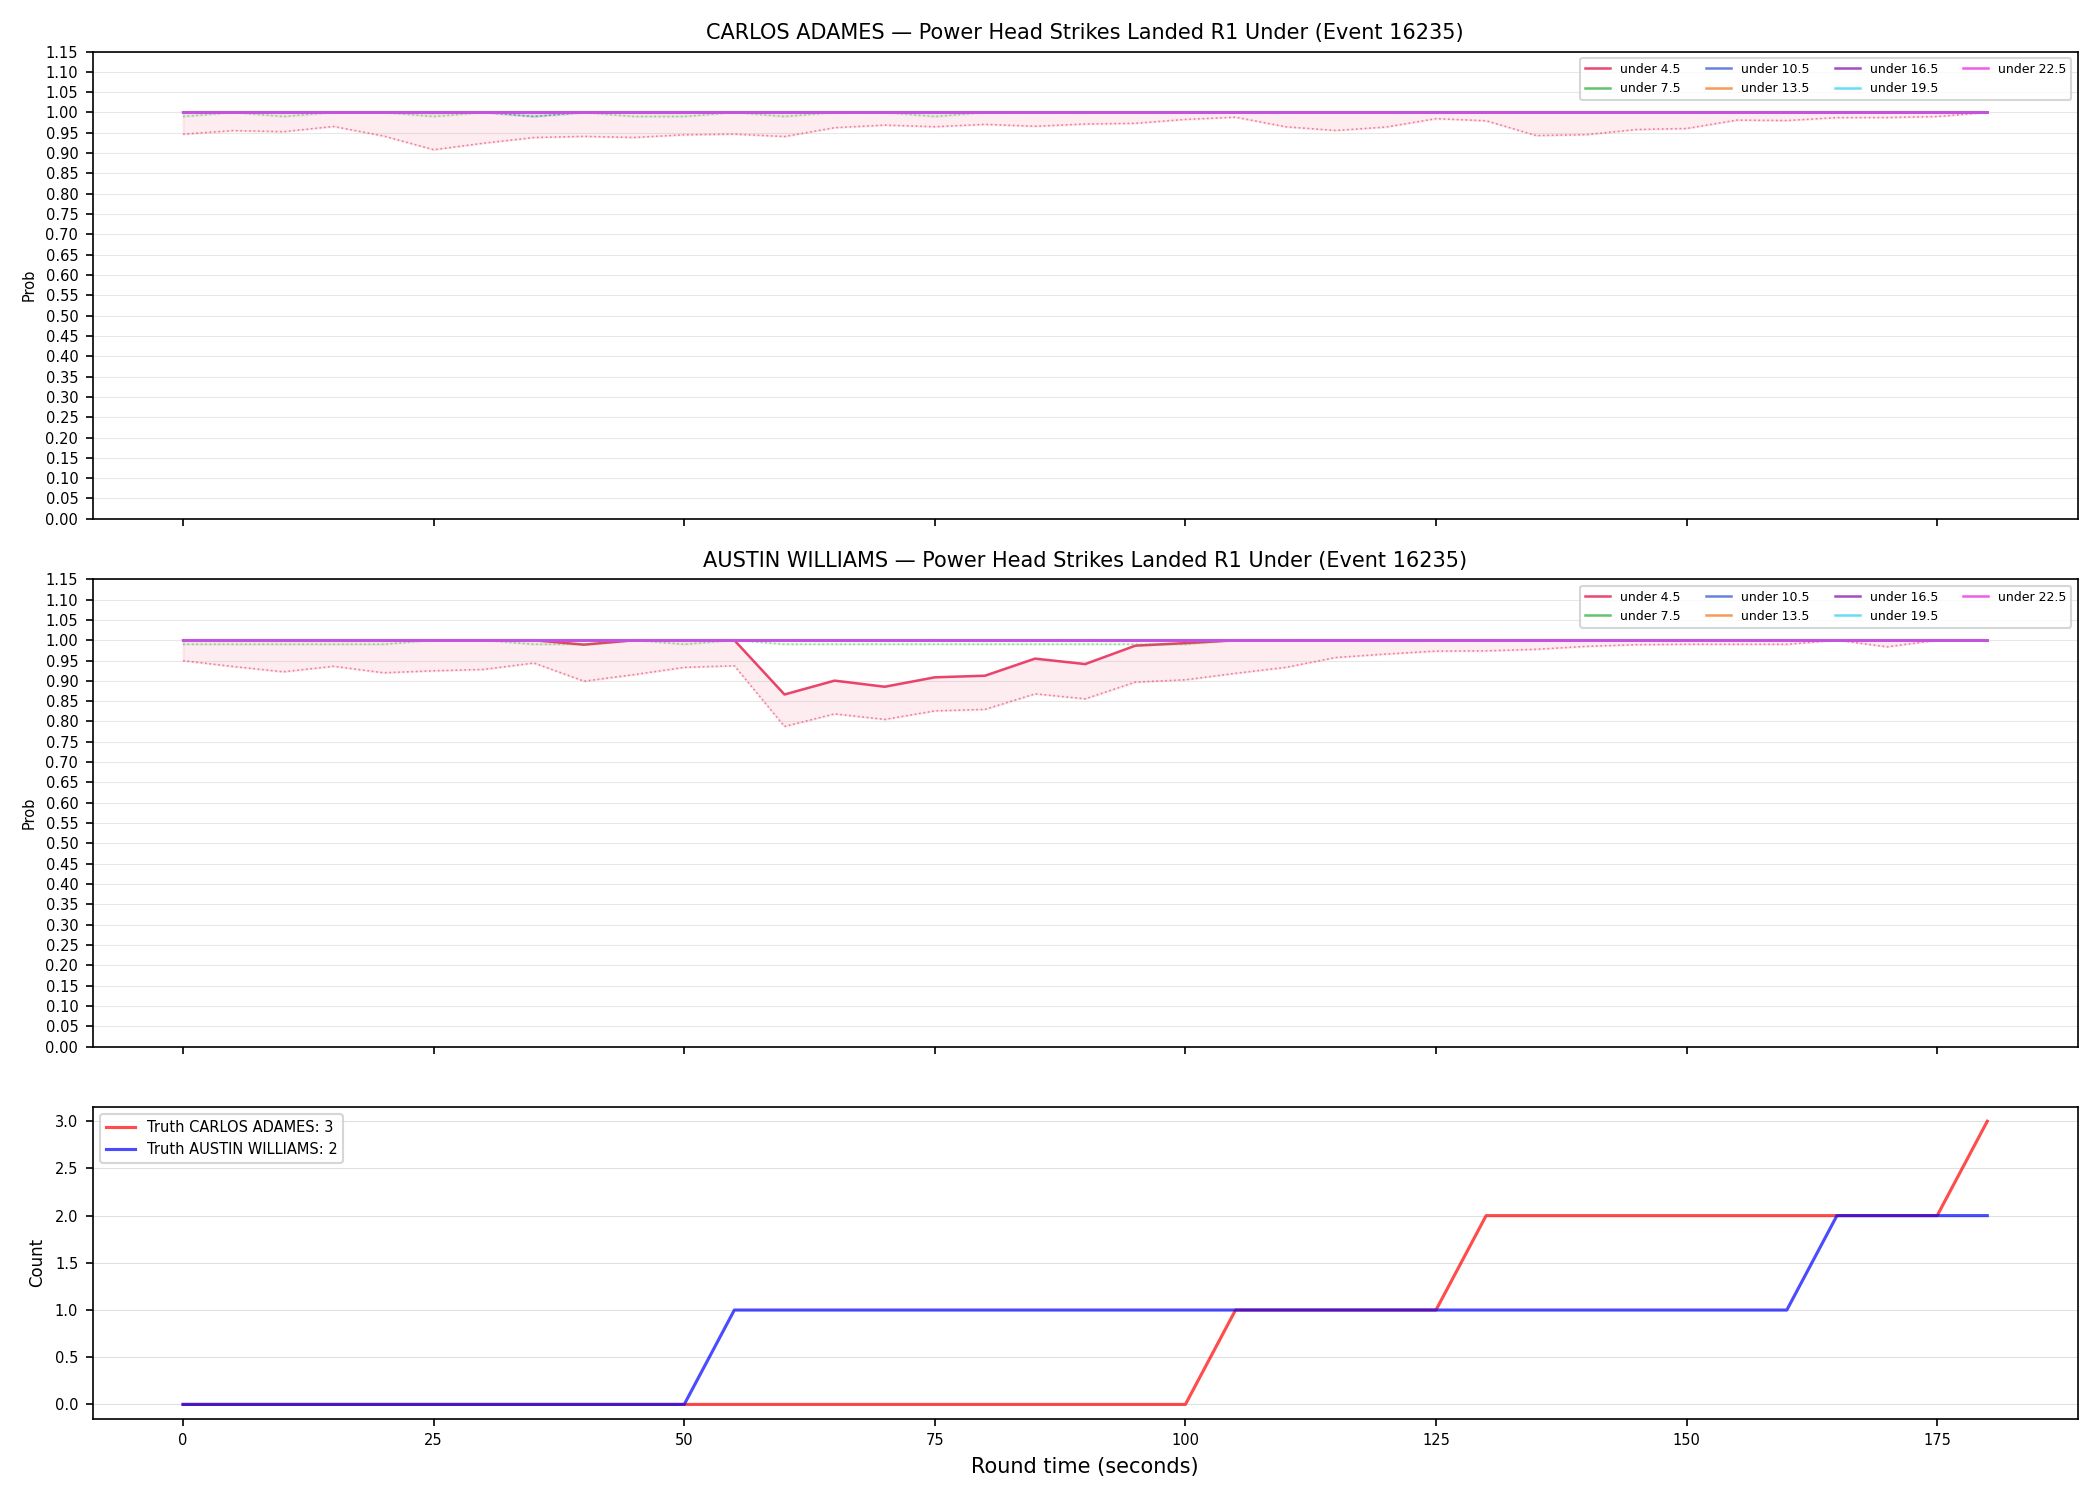Click x-axis tick label '125'
The height and width of the screenshot is (1500, 2100).
point(1436,1440)
